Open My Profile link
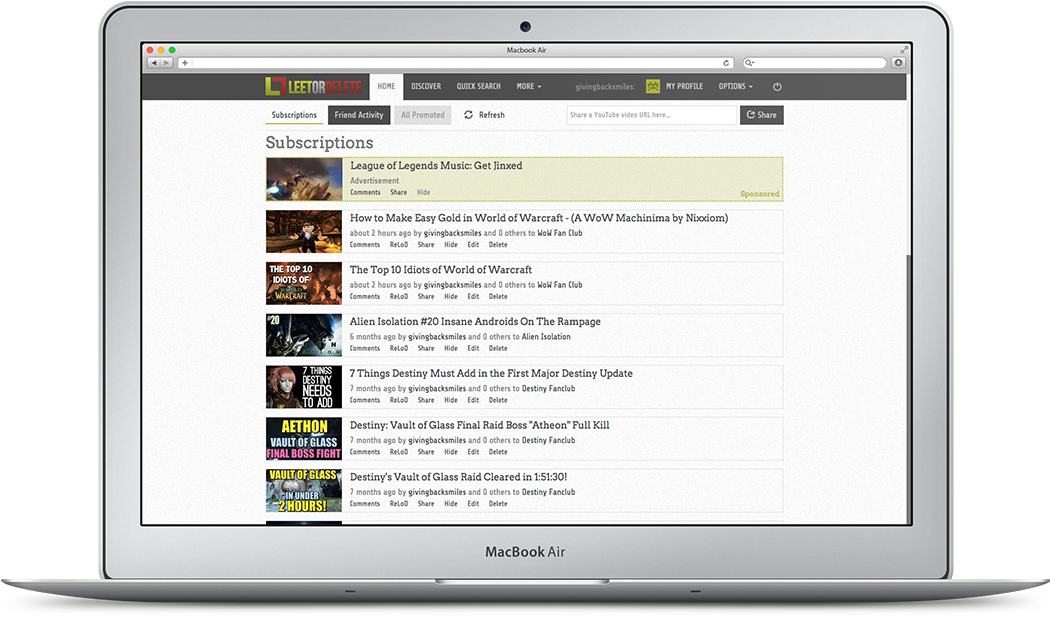Viewport: 1050px width, 620px height. pyautogui.click(x=684, y=86)
